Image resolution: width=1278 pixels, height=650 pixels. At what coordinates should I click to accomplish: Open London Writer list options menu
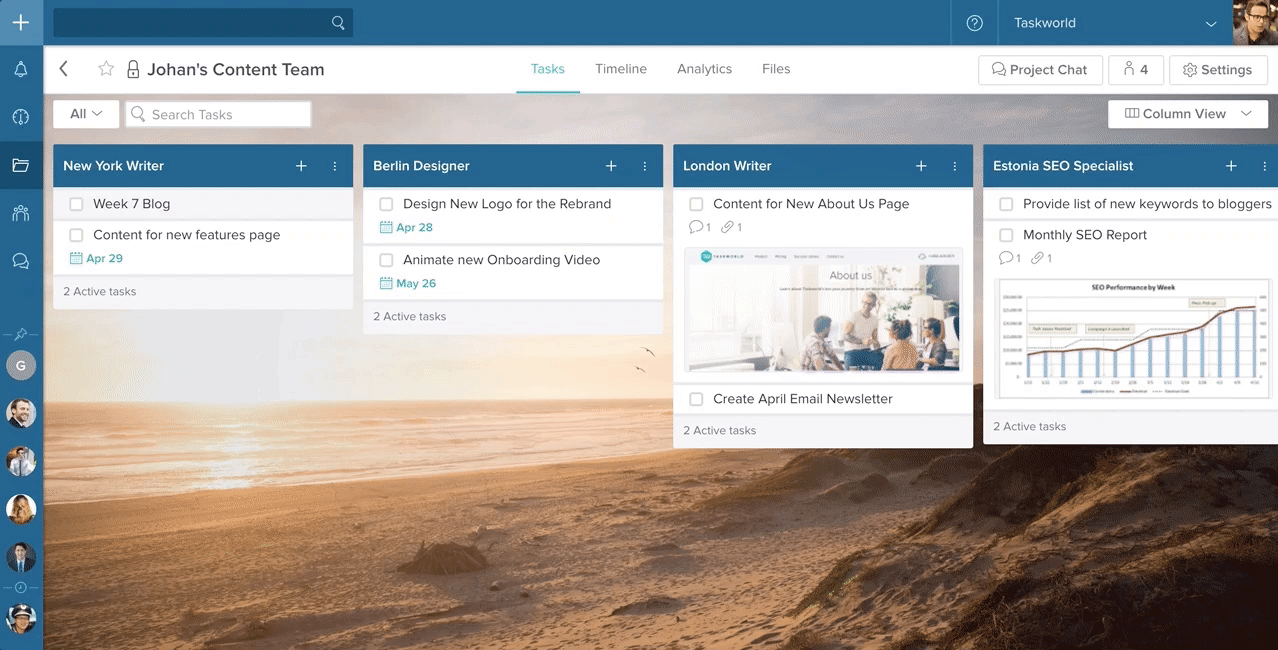pos(955,166)
